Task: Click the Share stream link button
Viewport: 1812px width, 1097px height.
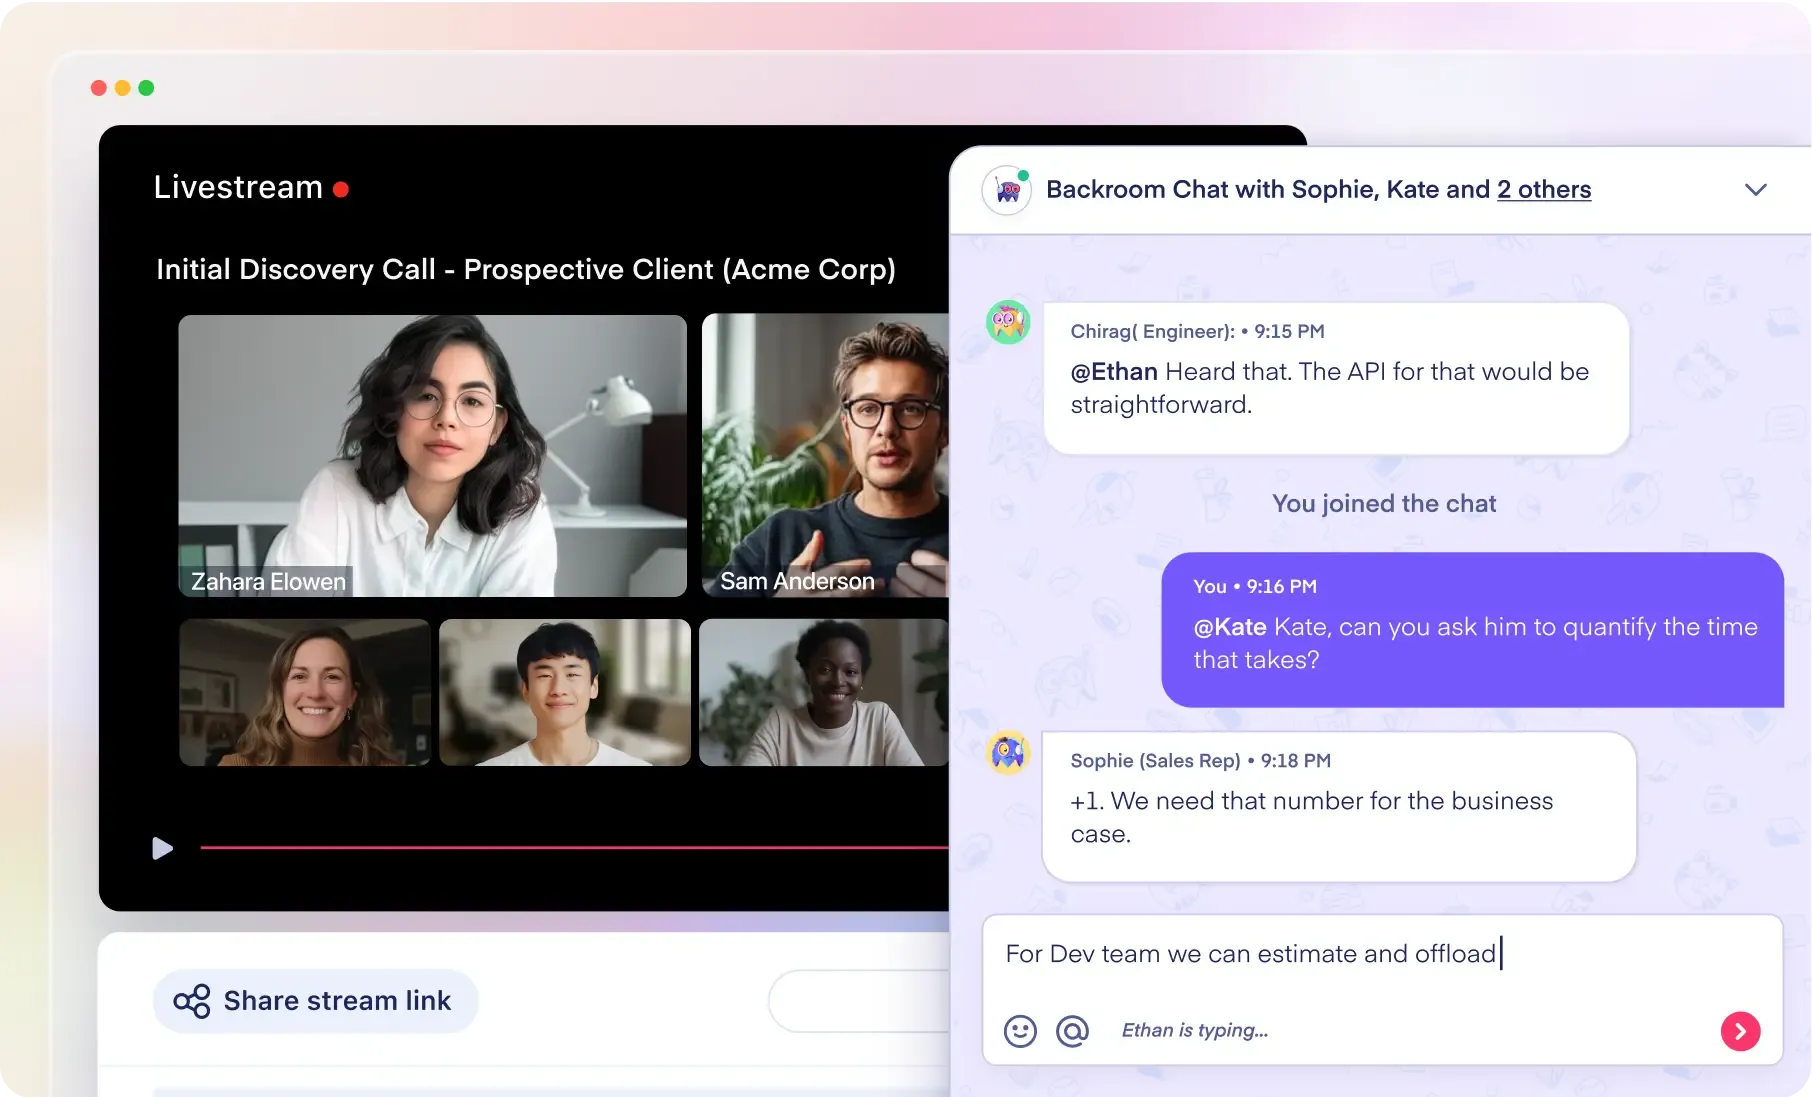Action: pyautogui.click(x=315, y=1001)
